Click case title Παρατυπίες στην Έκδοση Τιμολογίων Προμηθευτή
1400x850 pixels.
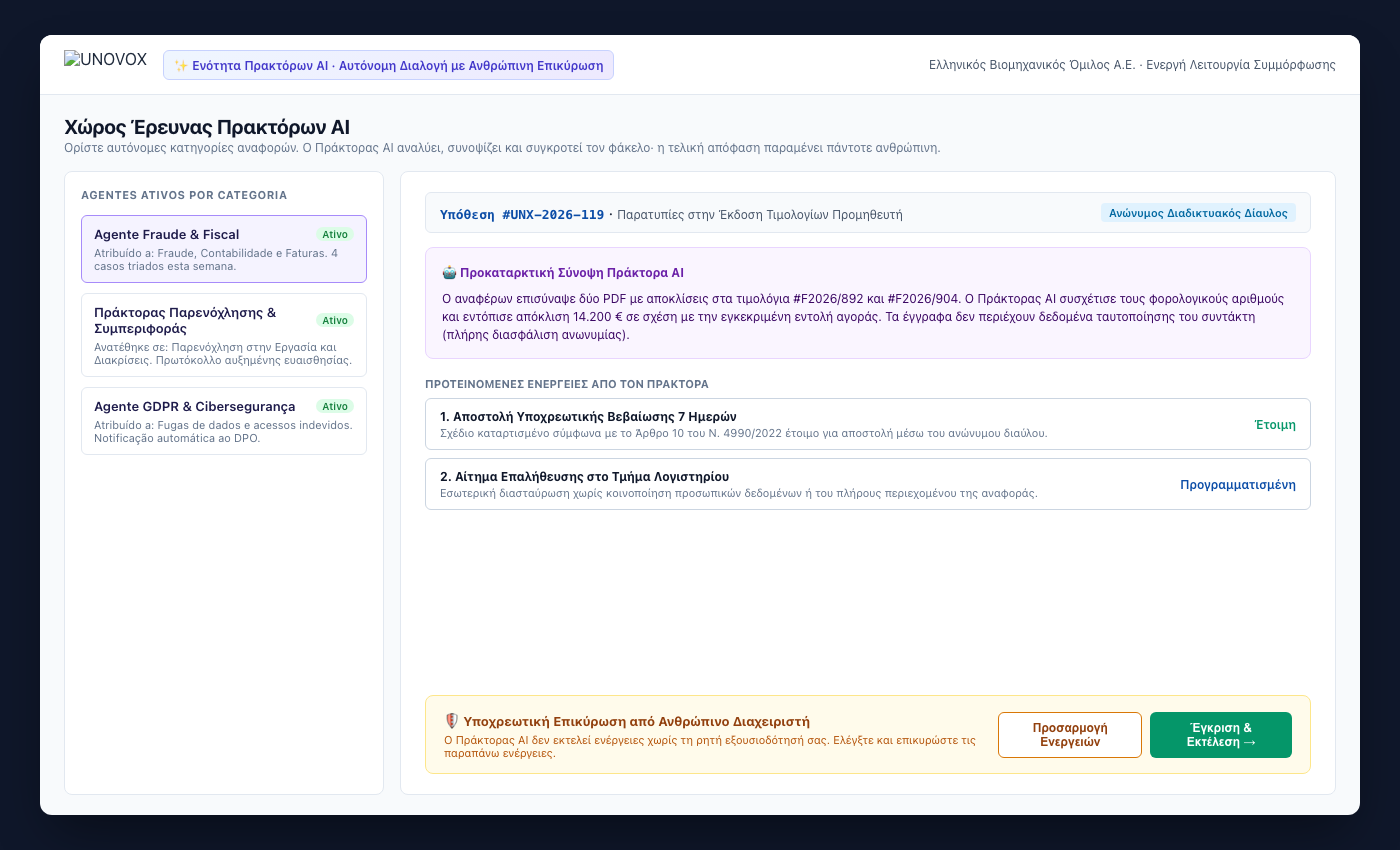click(x=760, y=214)
